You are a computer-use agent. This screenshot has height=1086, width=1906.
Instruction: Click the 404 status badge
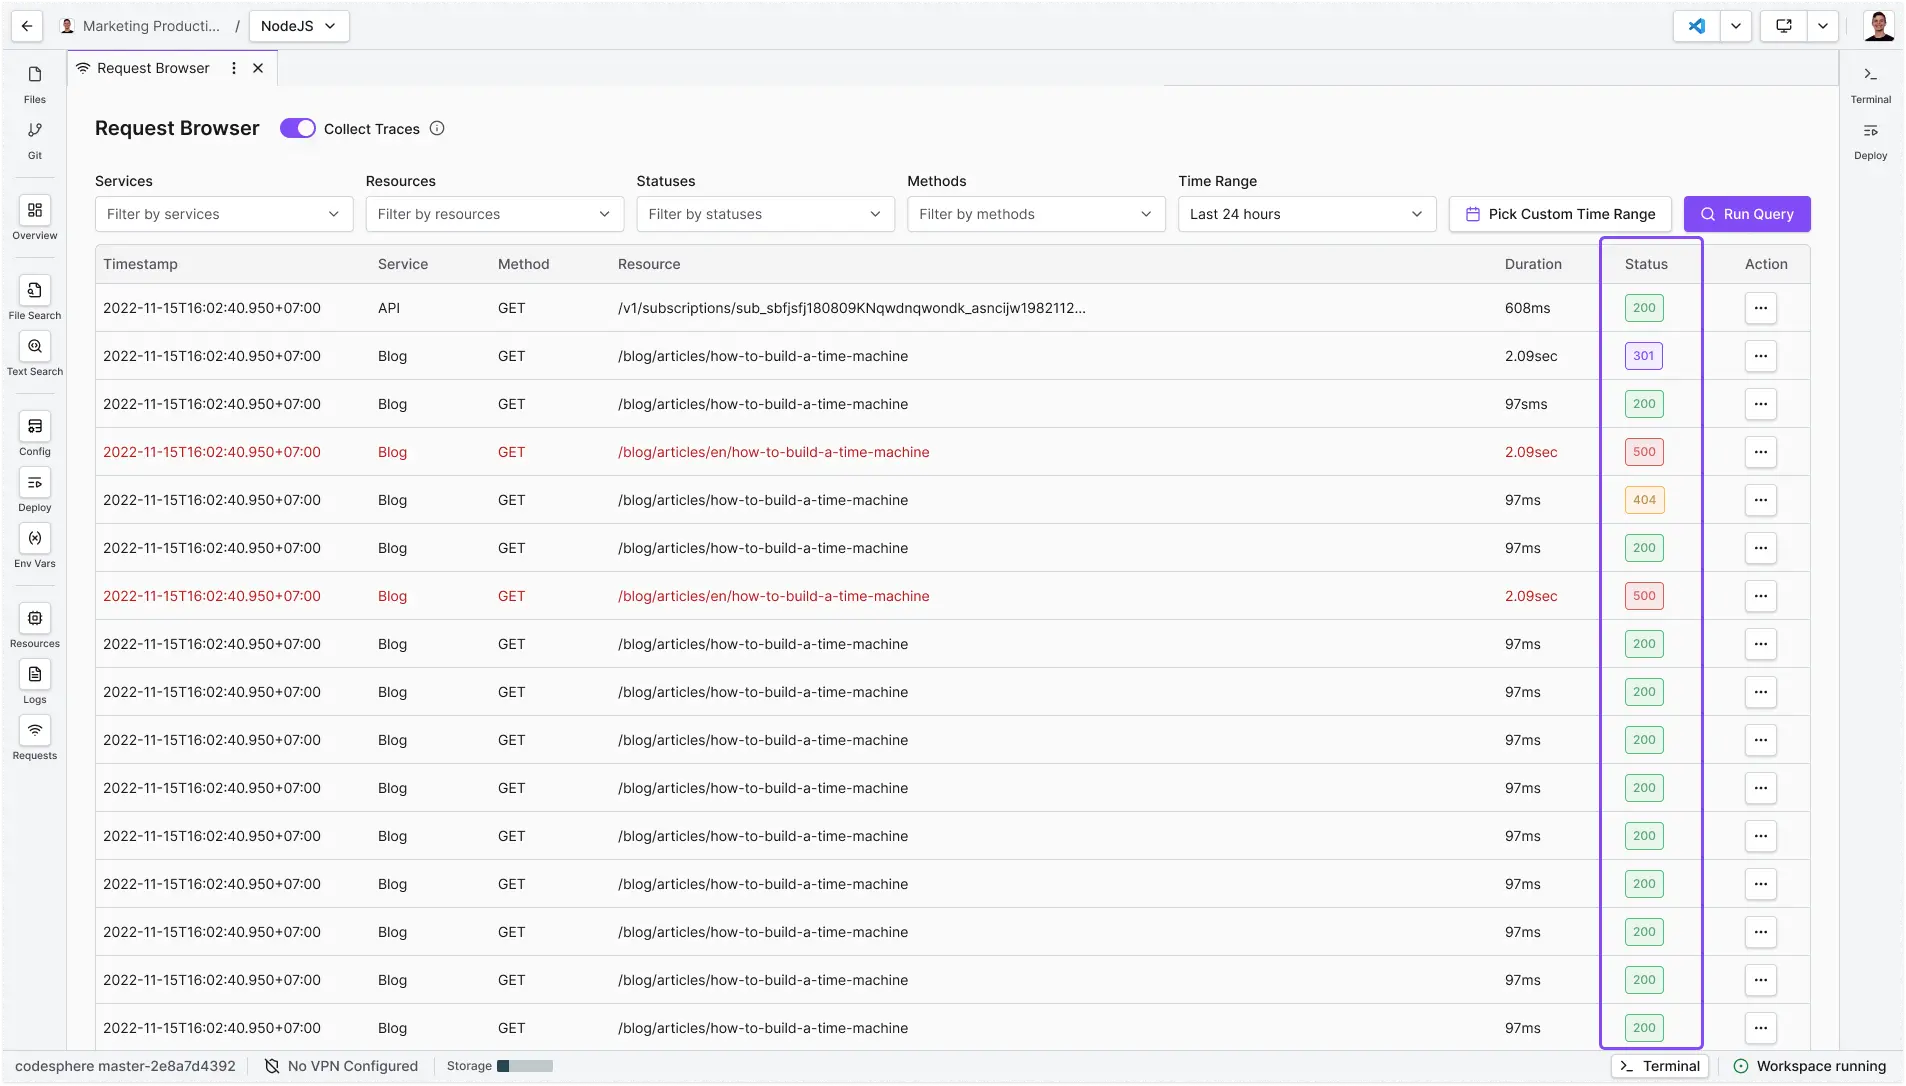coord(1644,500)
